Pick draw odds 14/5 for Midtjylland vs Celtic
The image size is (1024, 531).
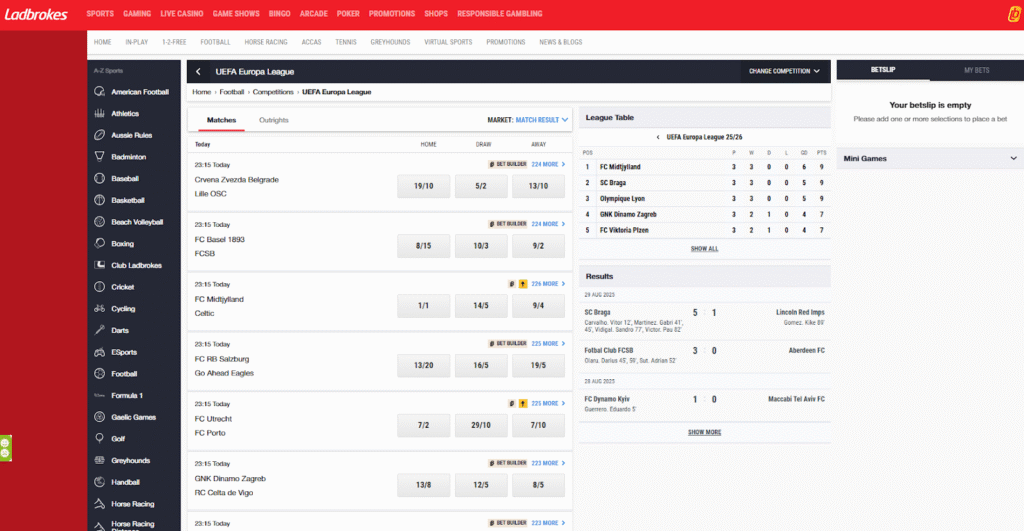click(480, 306)
